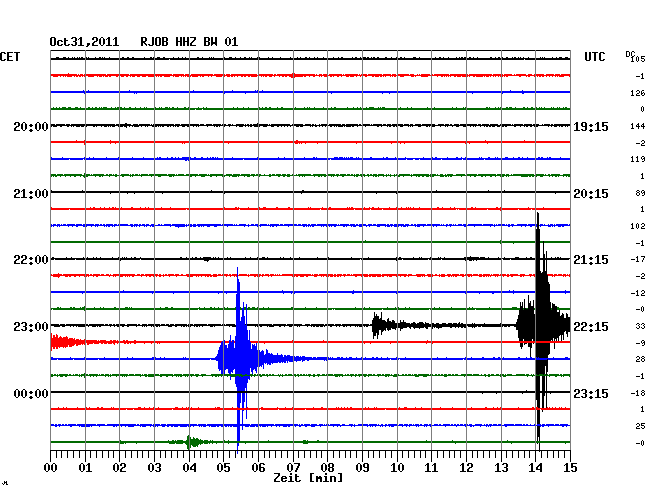Click the DC offset value -12

(x=638, y=293)
